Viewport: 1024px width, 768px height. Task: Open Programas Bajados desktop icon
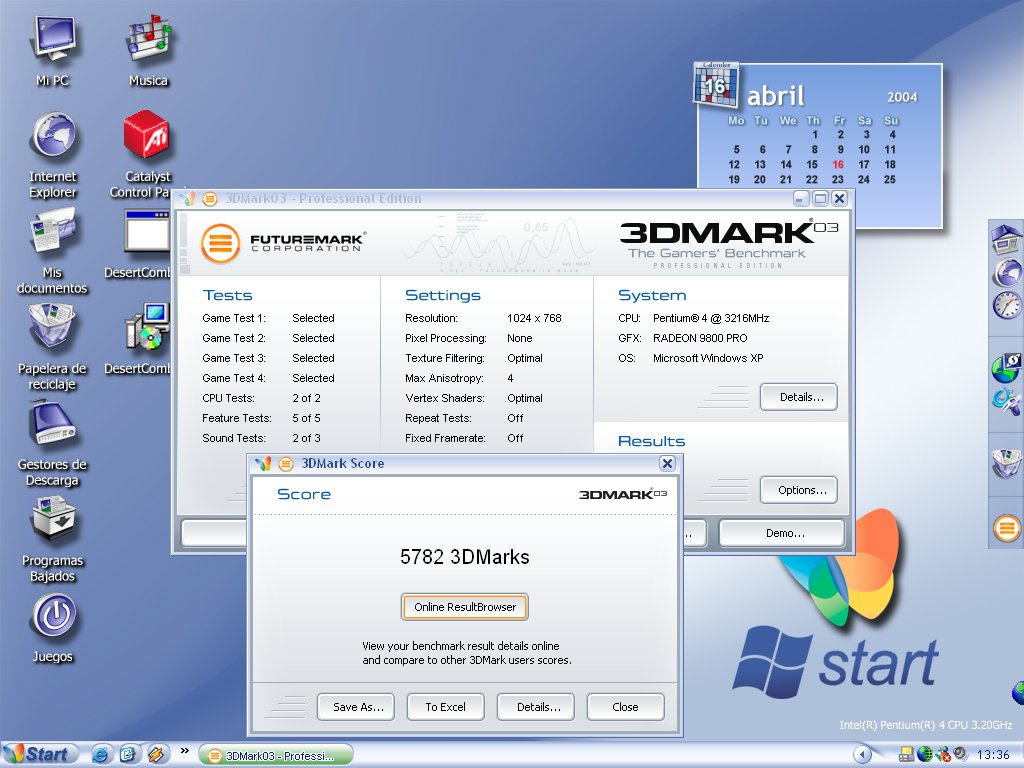coord(52,521)
